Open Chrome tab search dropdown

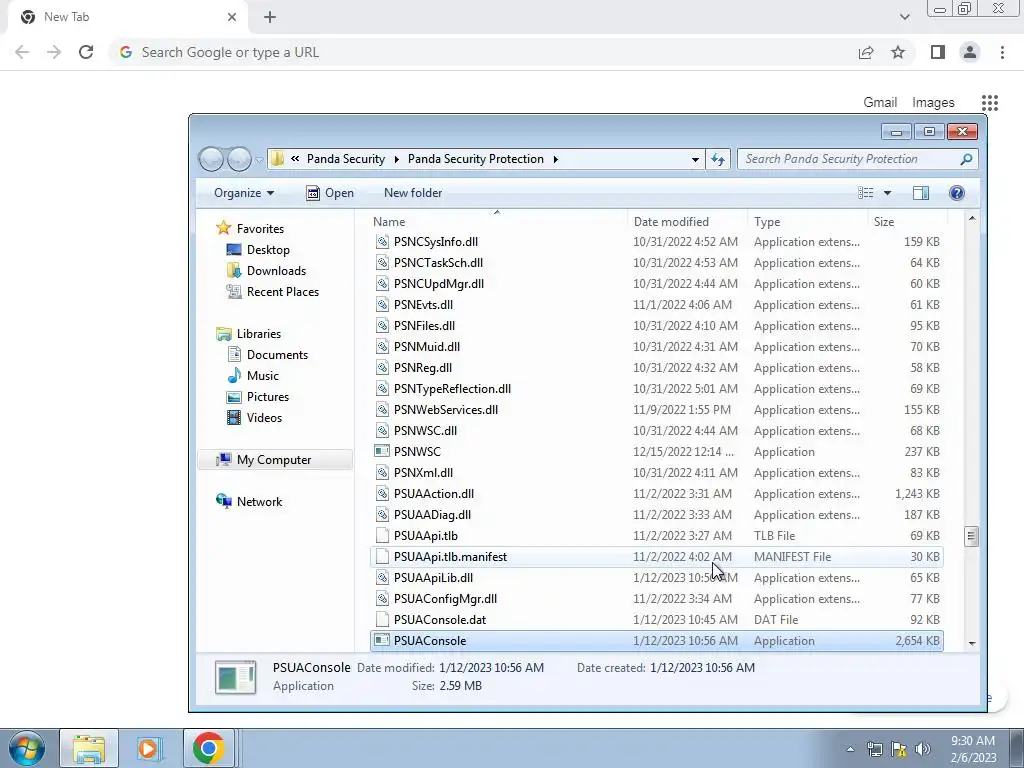click(904, 17)
